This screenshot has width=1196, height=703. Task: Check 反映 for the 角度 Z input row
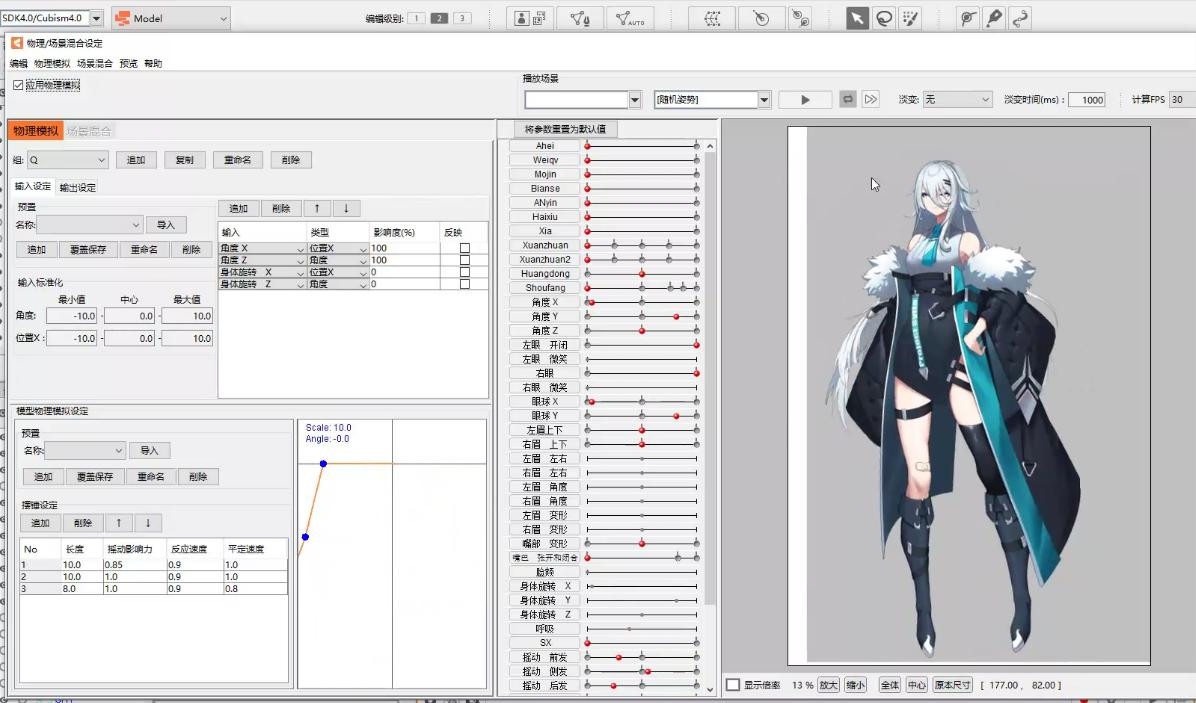click(x=465, y=260)
